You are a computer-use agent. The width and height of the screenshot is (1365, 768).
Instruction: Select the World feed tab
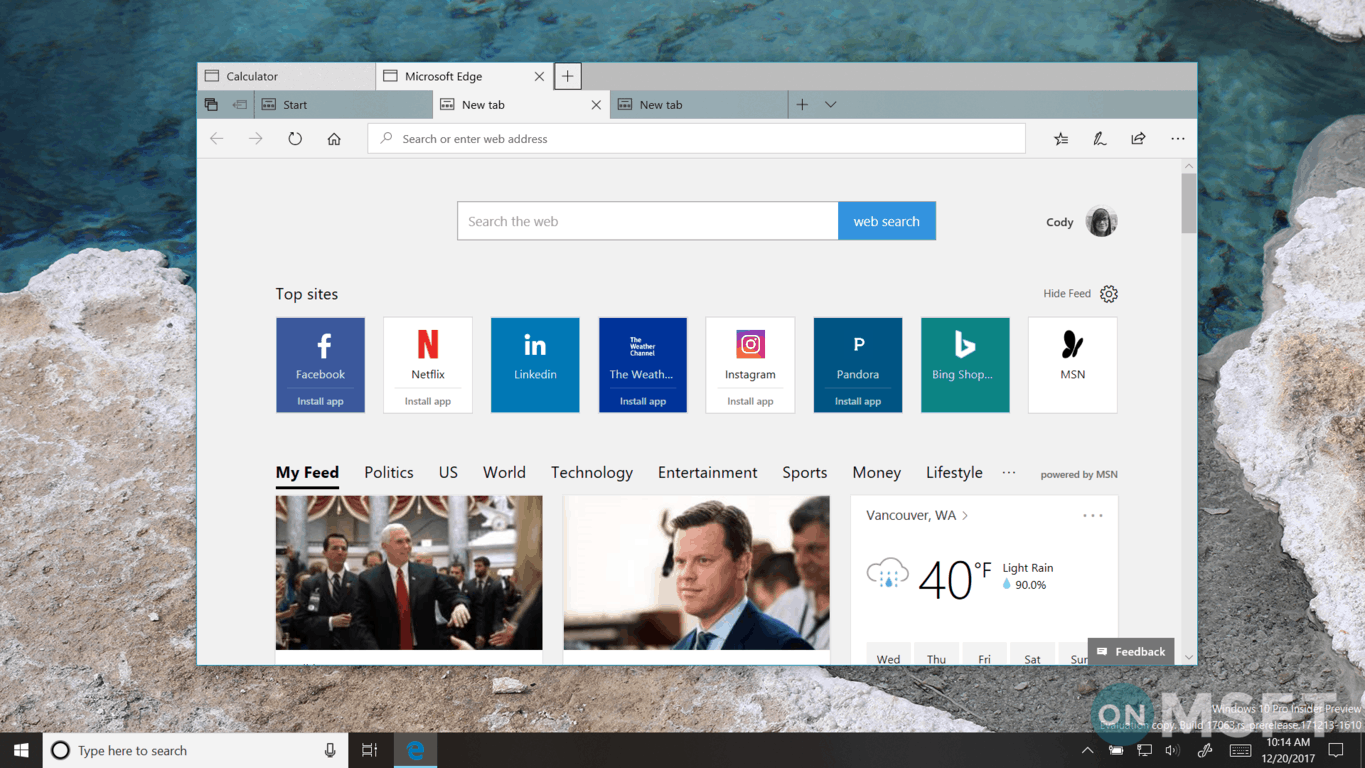(504, 473)
